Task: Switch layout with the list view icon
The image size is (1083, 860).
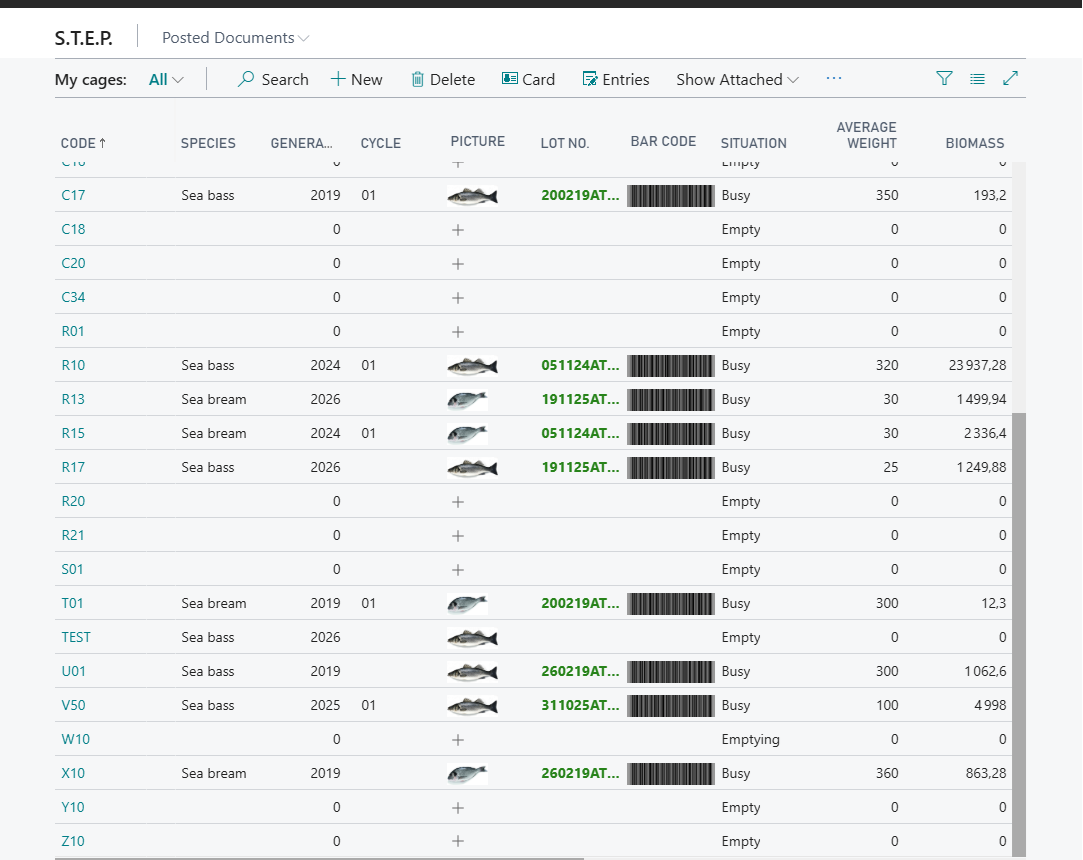Action: 977,78
